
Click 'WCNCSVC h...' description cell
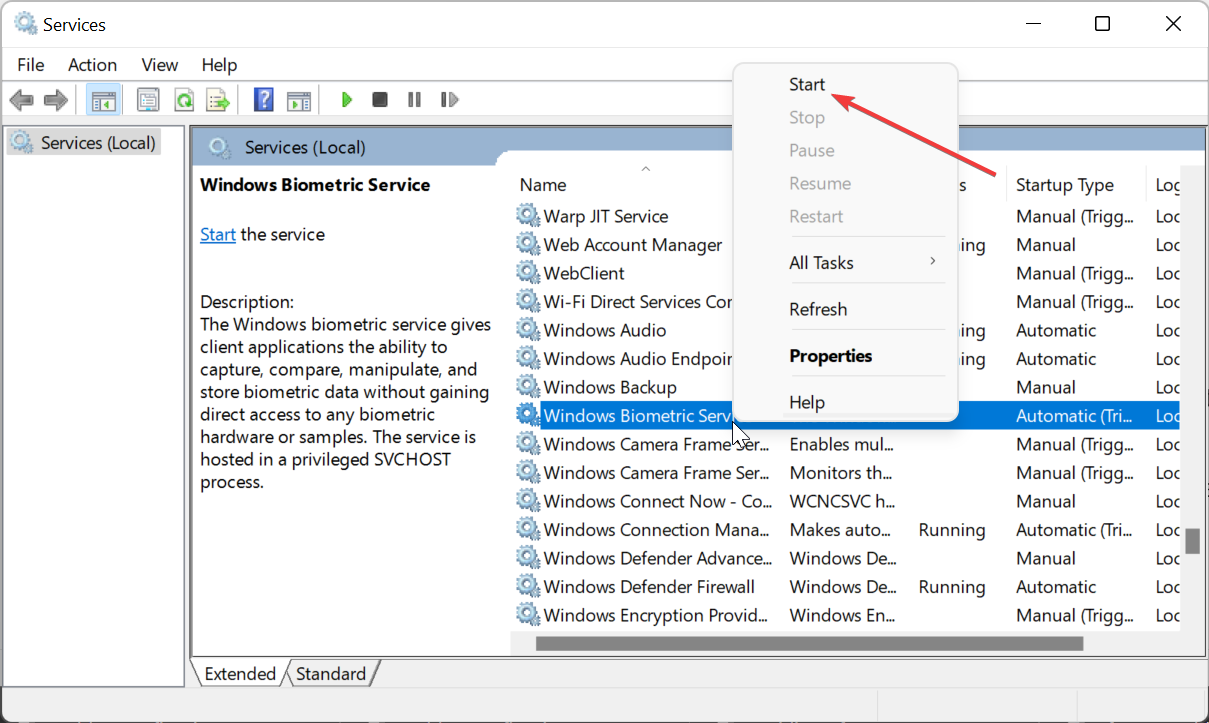tap(843, 501)
